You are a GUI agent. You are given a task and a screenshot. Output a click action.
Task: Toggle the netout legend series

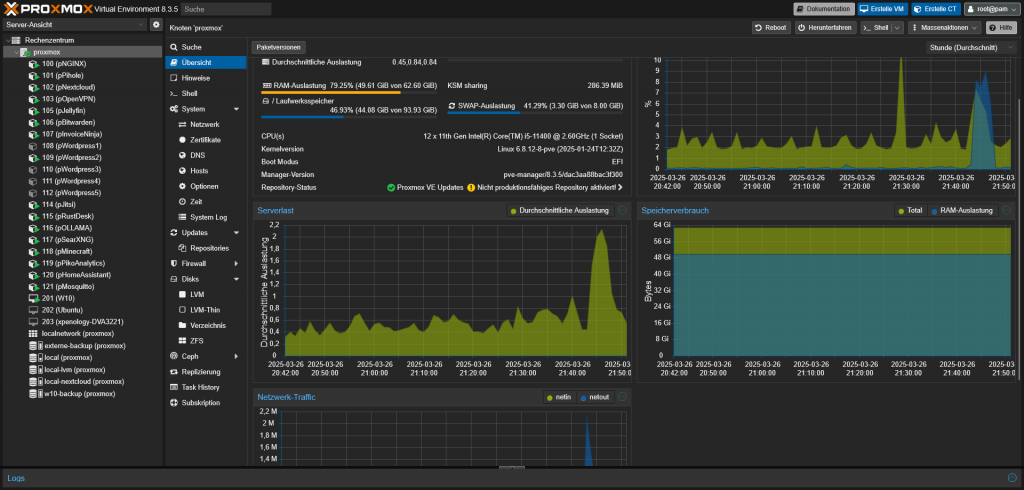pyautogui.click(x=594, y=397)
